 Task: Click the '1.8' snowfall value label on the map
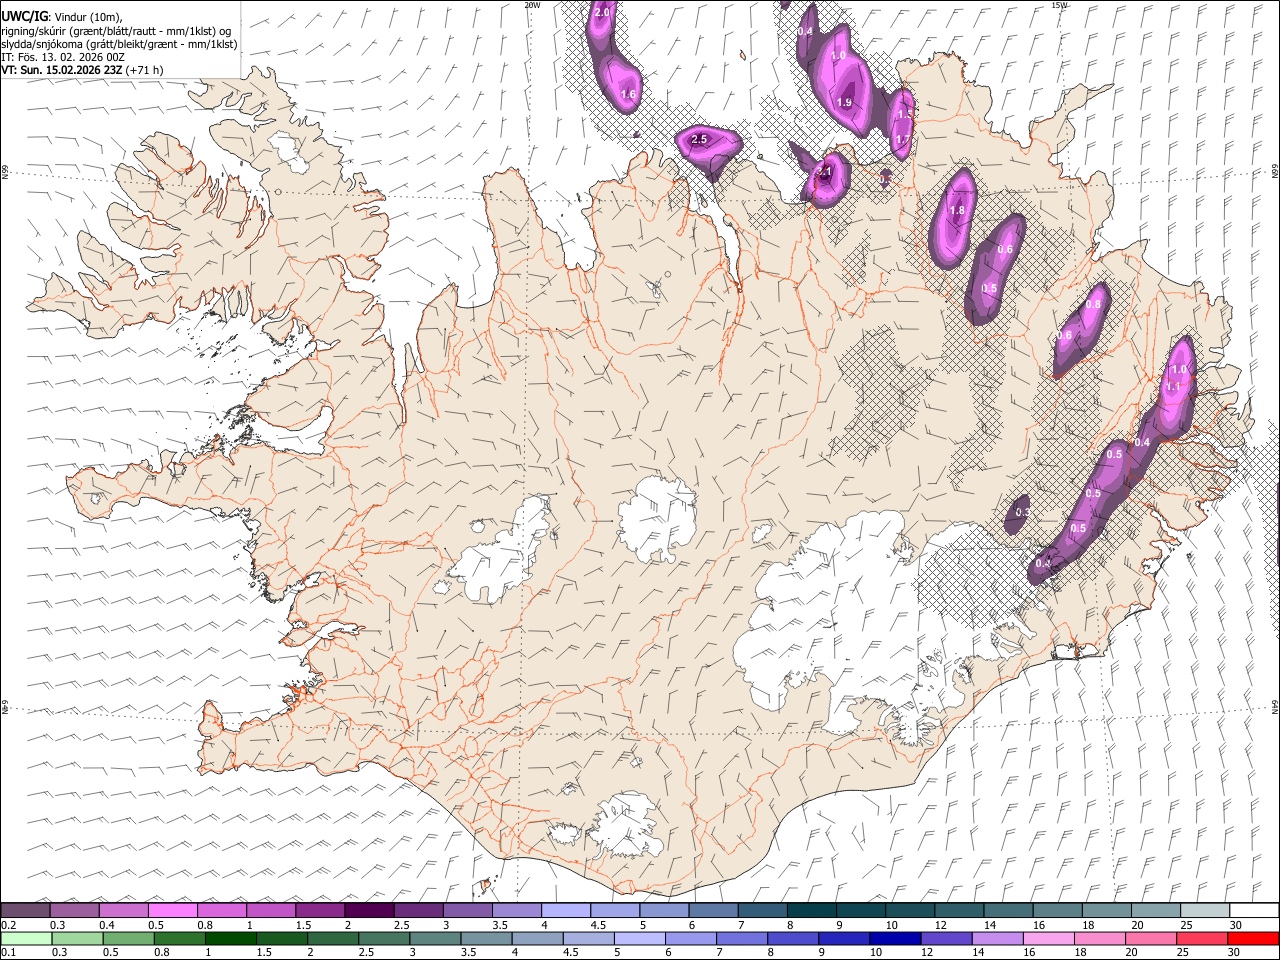pos(957,210)
